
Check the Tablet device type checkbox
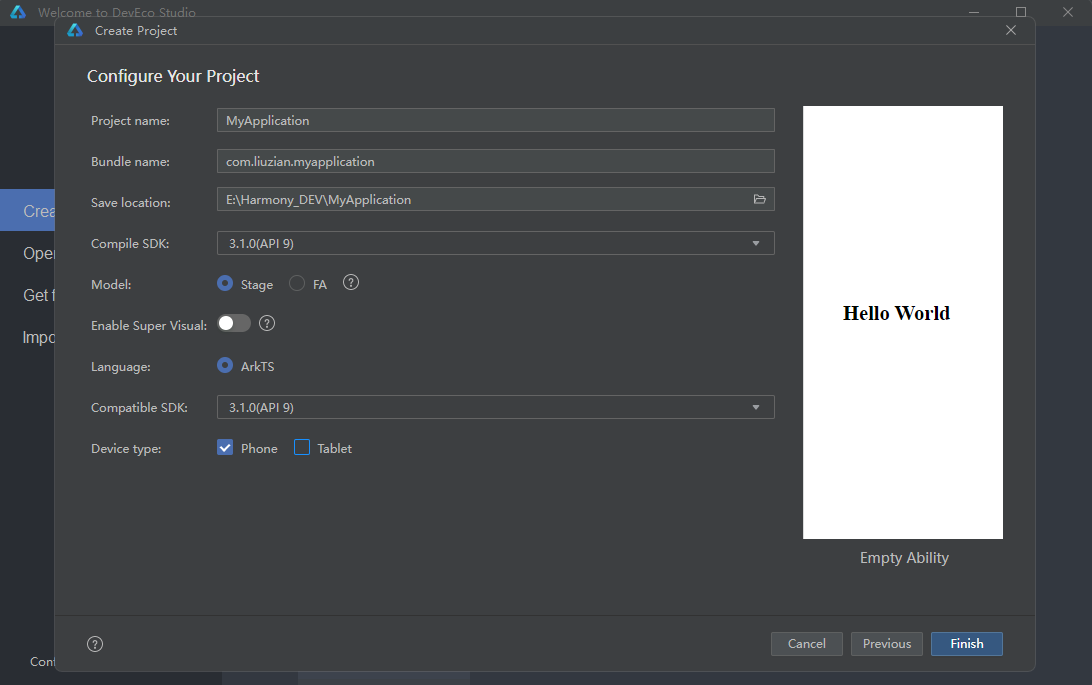(302, 448)
